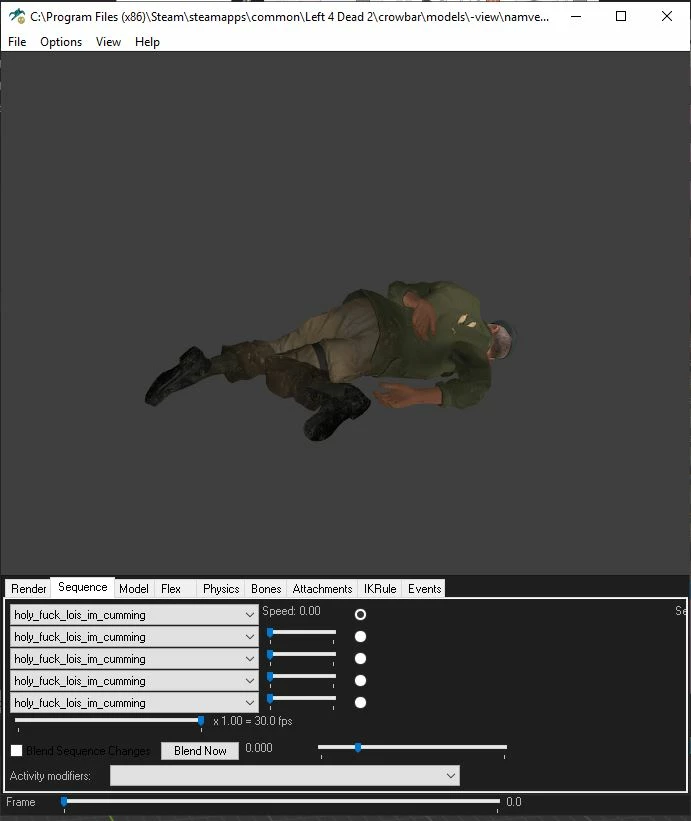Image resolution: width=691 pixels, height=821 pixels.
Task: Expand the second sequence dropdown
Action: coord(134,637)
